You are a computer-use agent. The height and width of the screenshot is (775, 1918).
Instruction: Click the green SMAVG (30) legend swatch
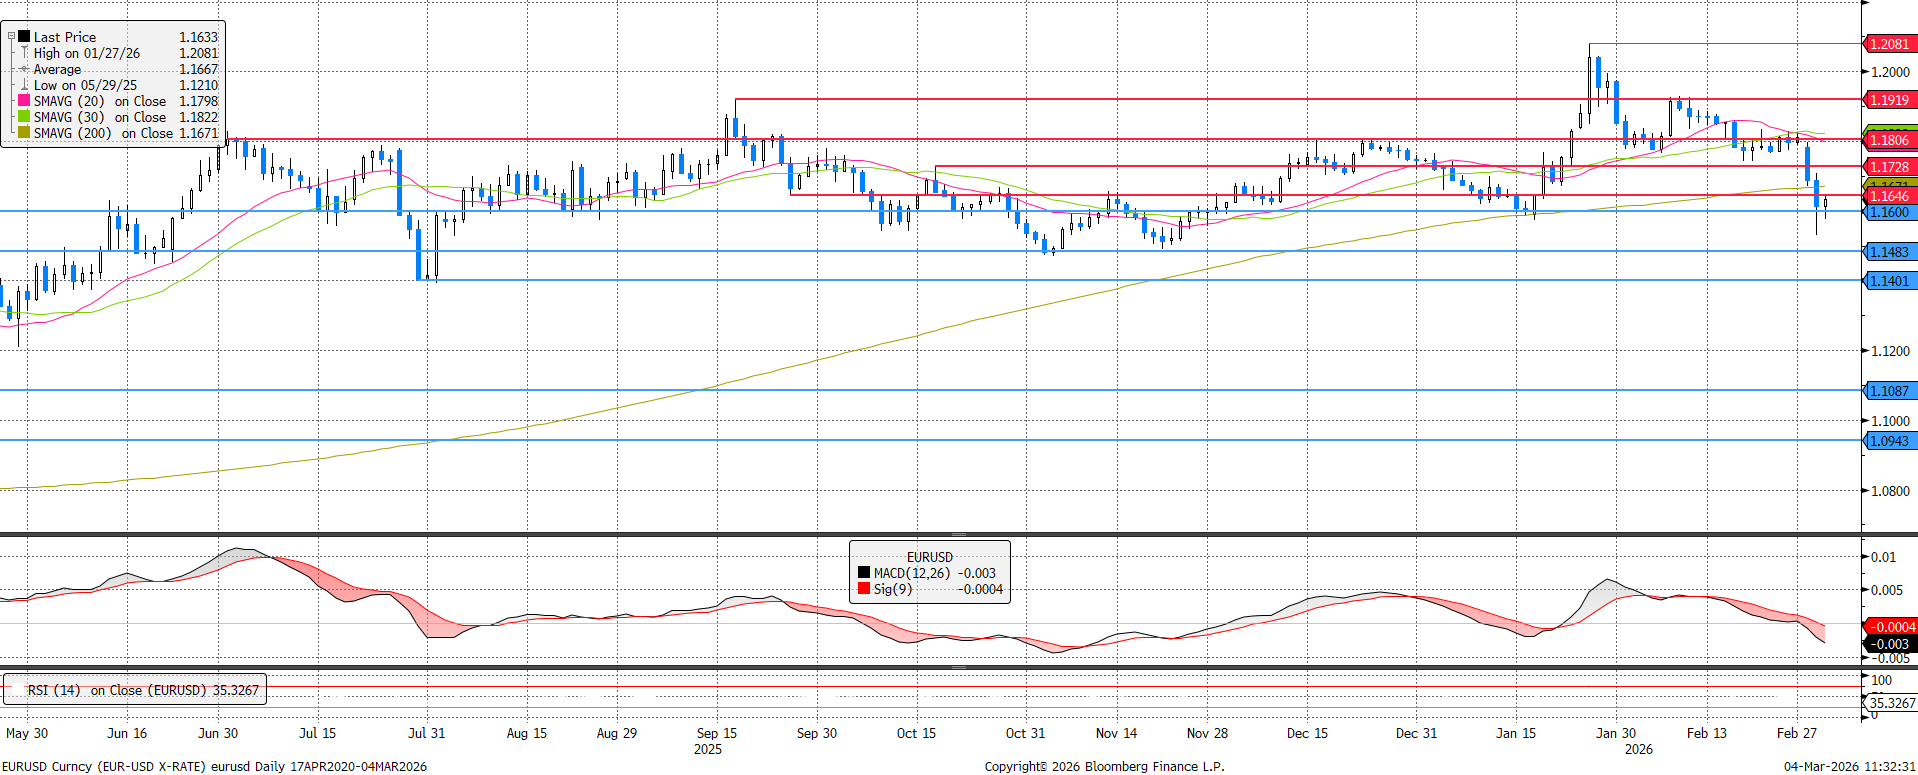coord(24,117)
